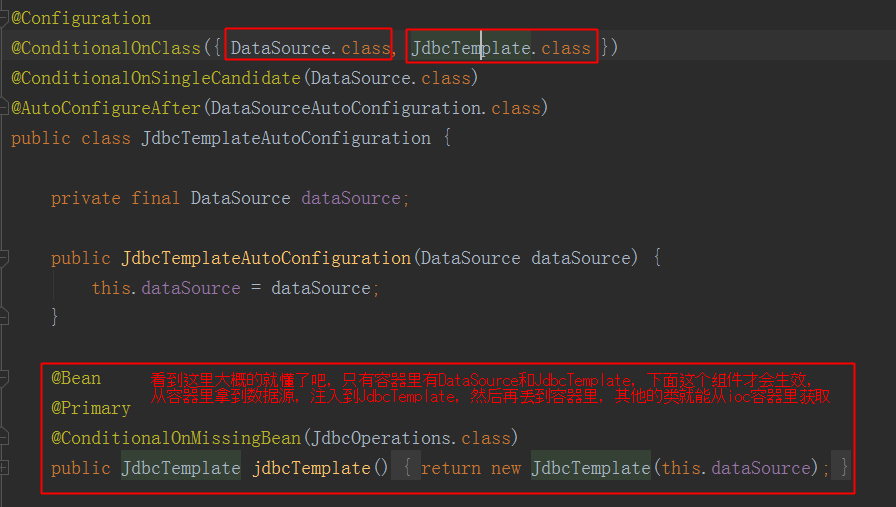Click the dataSource constructor parameter name
The width and height of the screenshot is (896, 507).
pos(581,258)
